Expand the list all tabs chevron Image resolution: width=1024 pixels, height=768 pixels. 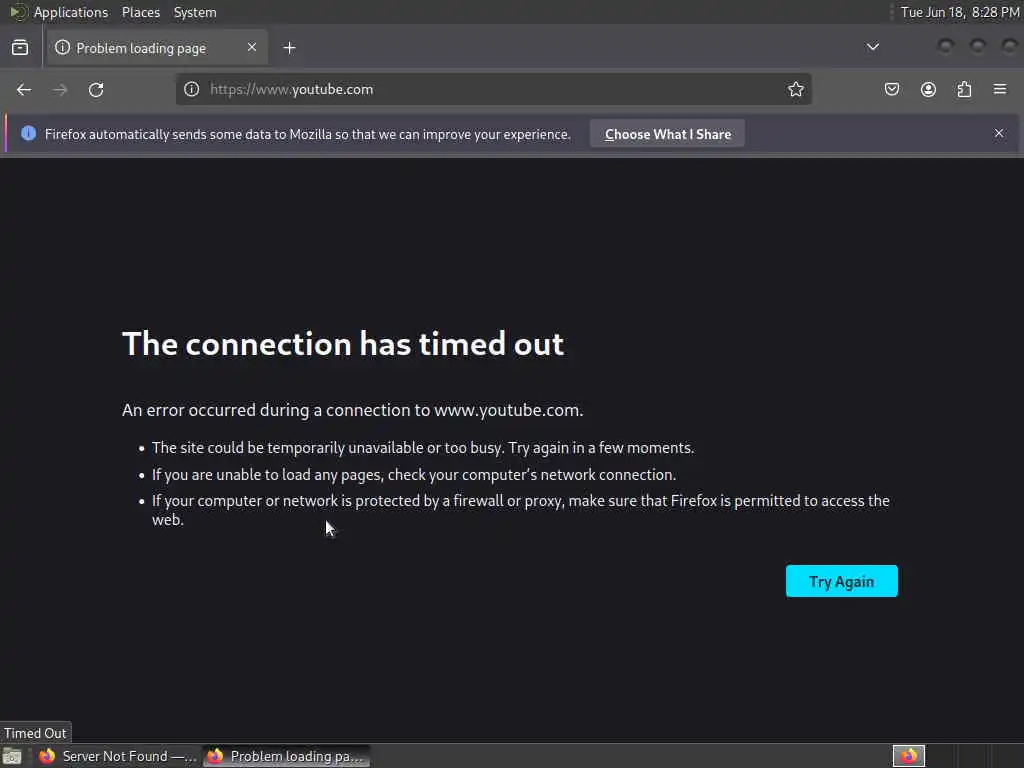[x=872, y=47]
